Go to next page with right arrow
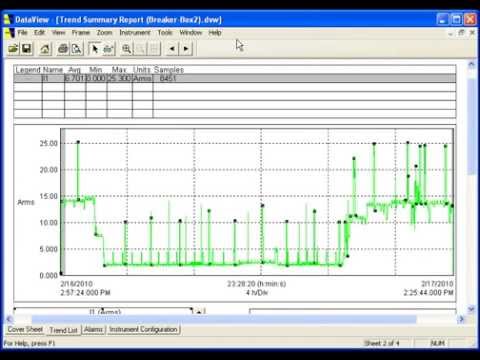This screenshot has width=480, height=360. click(186, 49)
